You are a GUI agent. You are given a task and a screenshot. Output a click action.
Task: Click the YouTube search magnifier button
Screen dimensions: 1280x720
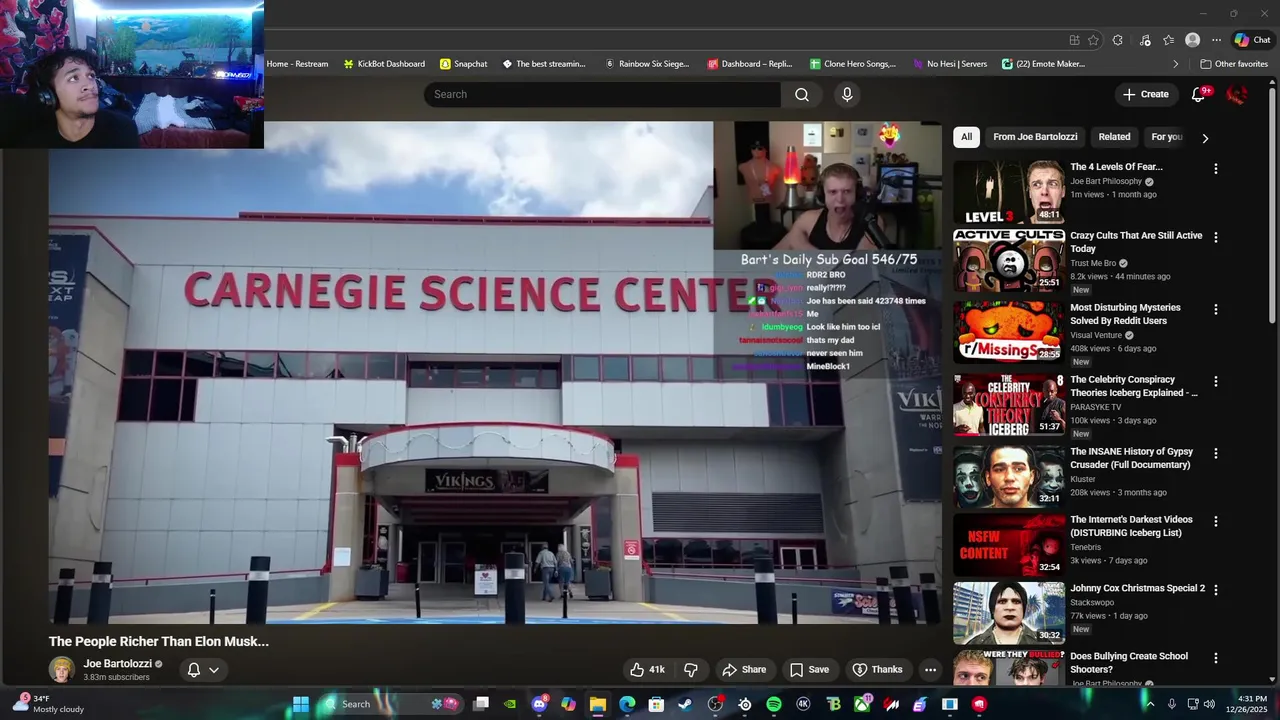[802, 94]
